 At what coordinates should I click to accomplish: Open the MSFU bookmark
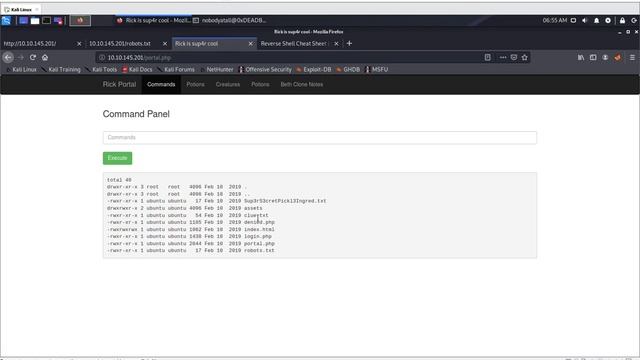click(x=376, y=69)
